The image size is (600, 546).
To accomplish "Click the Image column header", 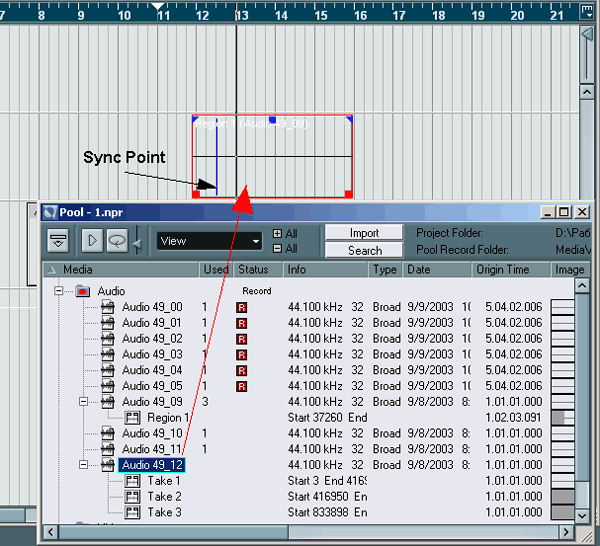I will [x=569, y=270].
